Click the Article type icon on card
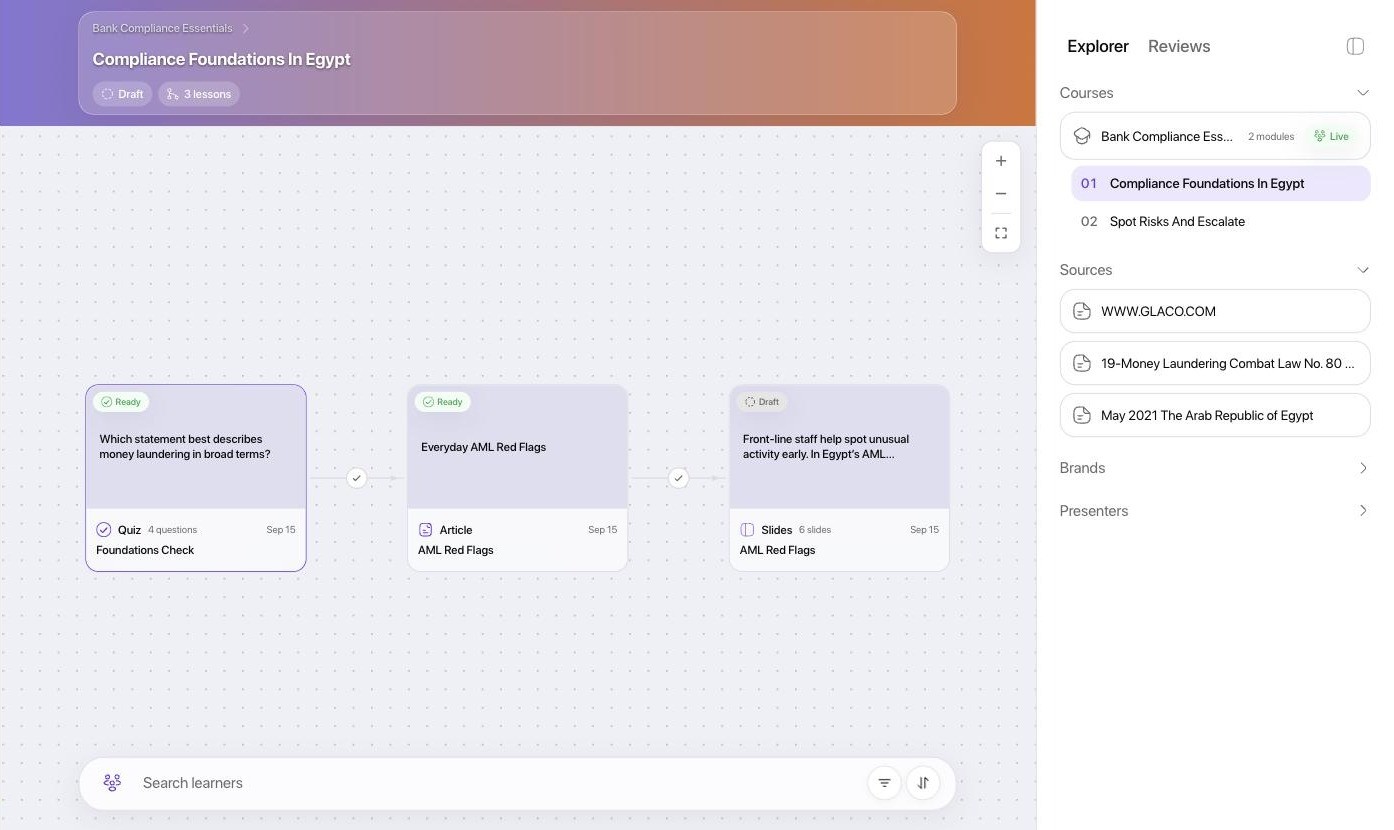This screenshot has height=830, width=1394. 426,530
